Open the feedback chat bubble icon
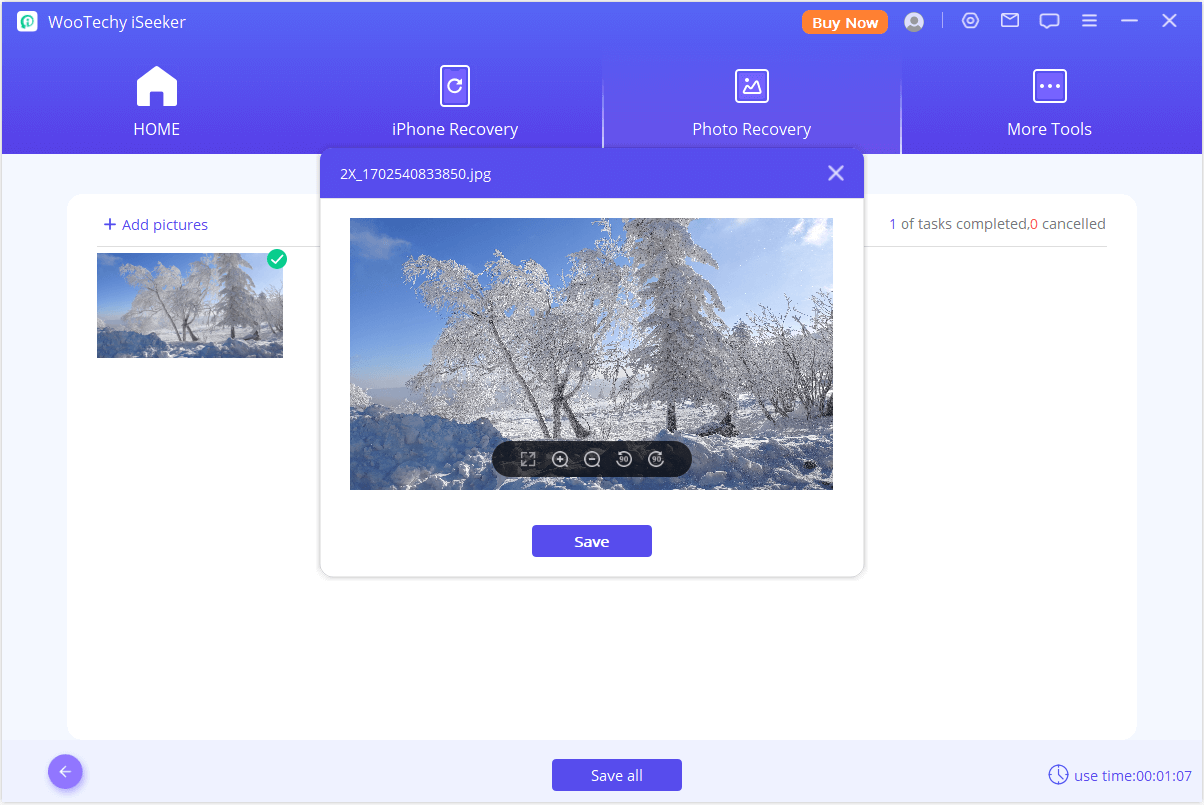 pos(1049,21)
